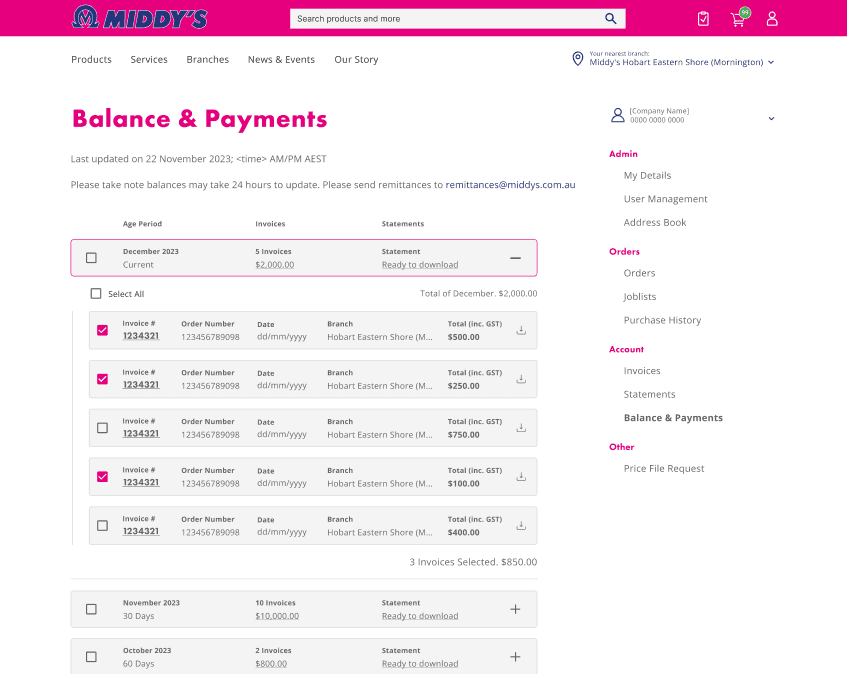
Task: Open the shopping cart icon
Action: click(x=738, y=19)
